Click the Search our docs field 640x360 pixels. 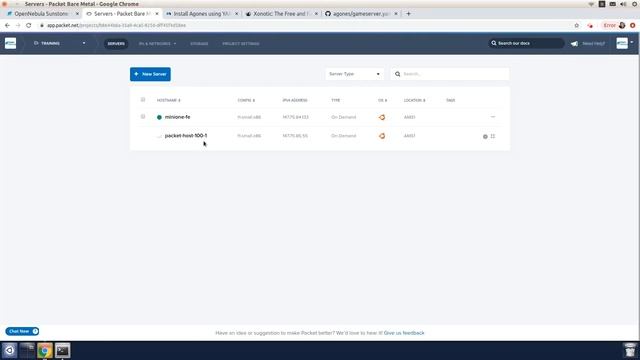click(x=527, y=43)
